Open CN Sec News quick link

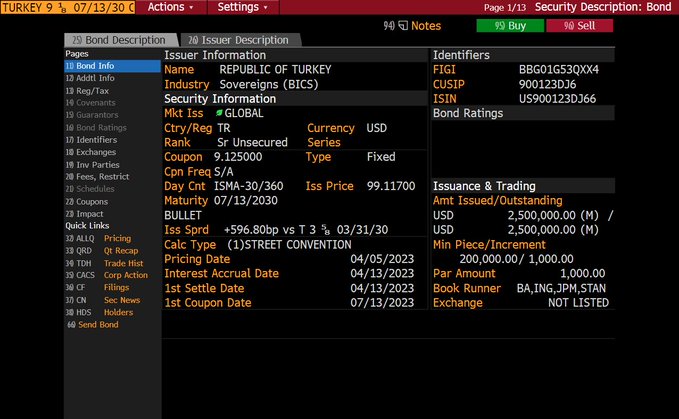click(103, 300)
